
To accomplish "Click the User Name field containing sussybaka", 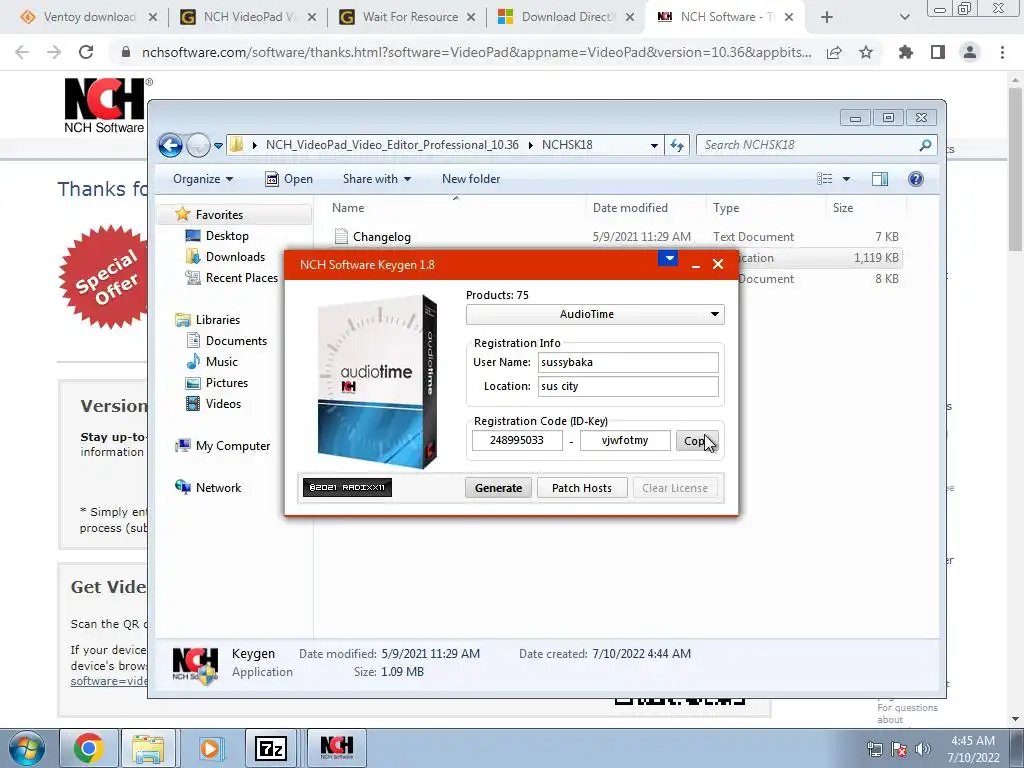I will pyautogui.click(x=628, y=362).
